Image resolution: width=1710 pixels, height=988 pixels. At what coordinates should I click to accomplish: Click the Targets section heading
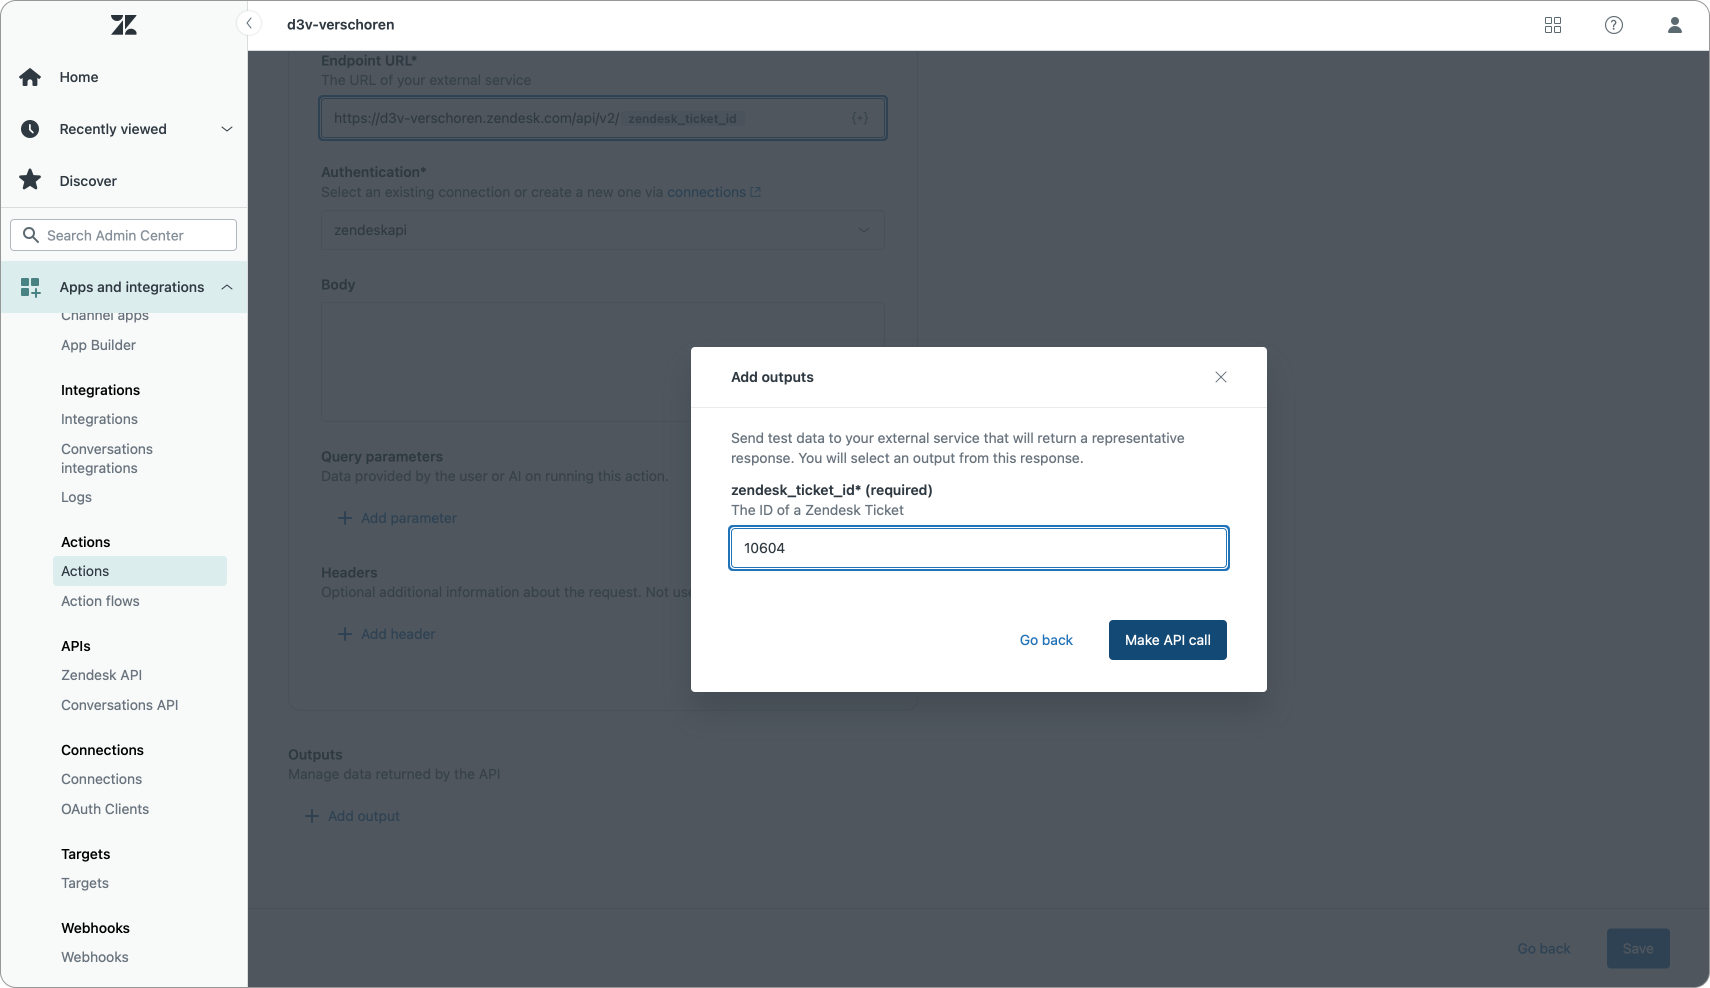click(x=85, y=854)
